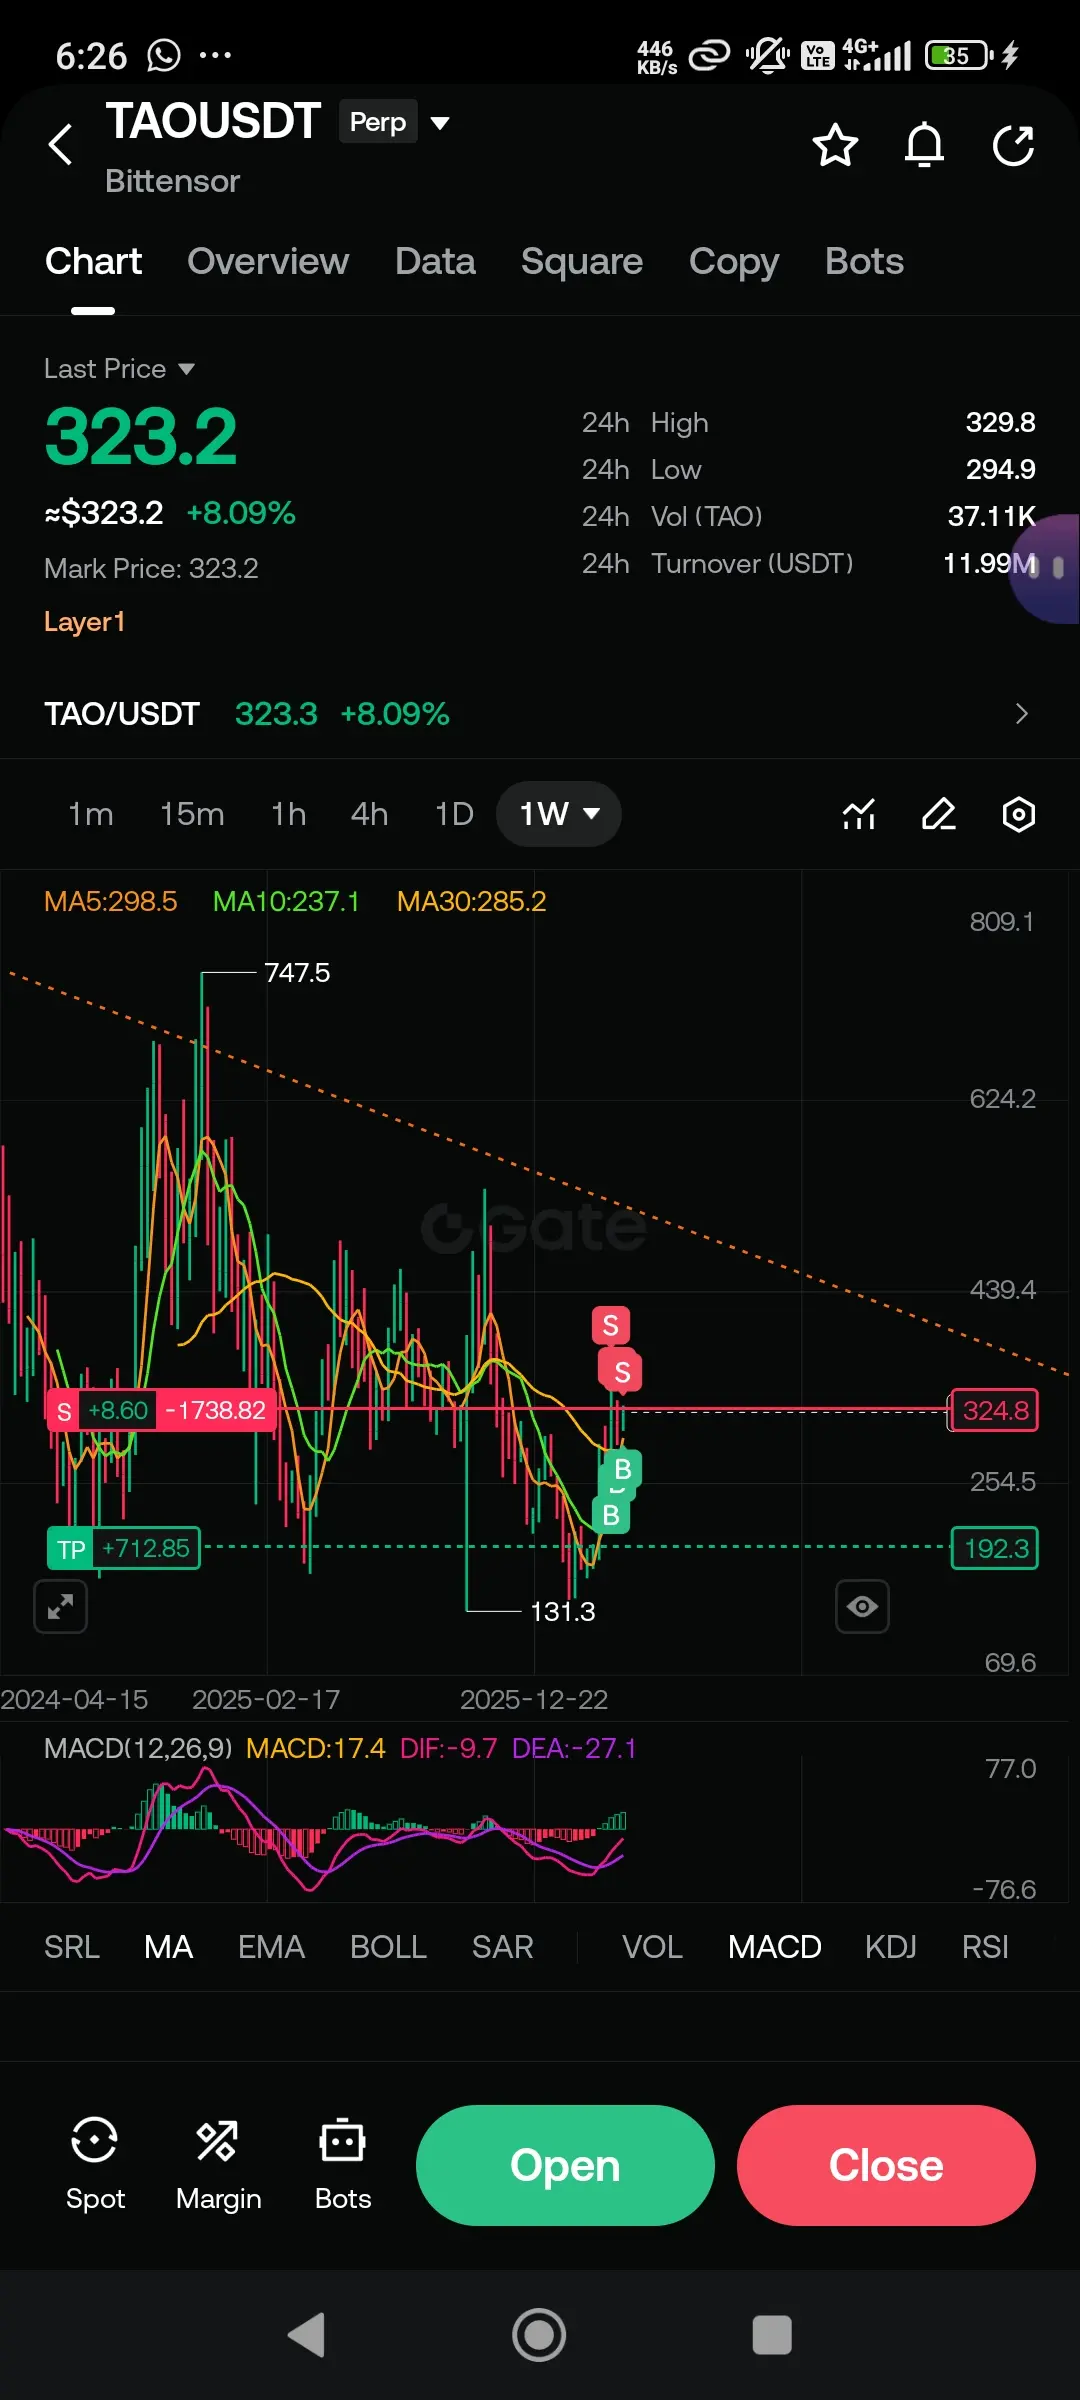Image resolution: width=1080 pixels, height=2400 pixels.
Task: Tap the Android home navigation button
Action: (x=539, y=2335)
